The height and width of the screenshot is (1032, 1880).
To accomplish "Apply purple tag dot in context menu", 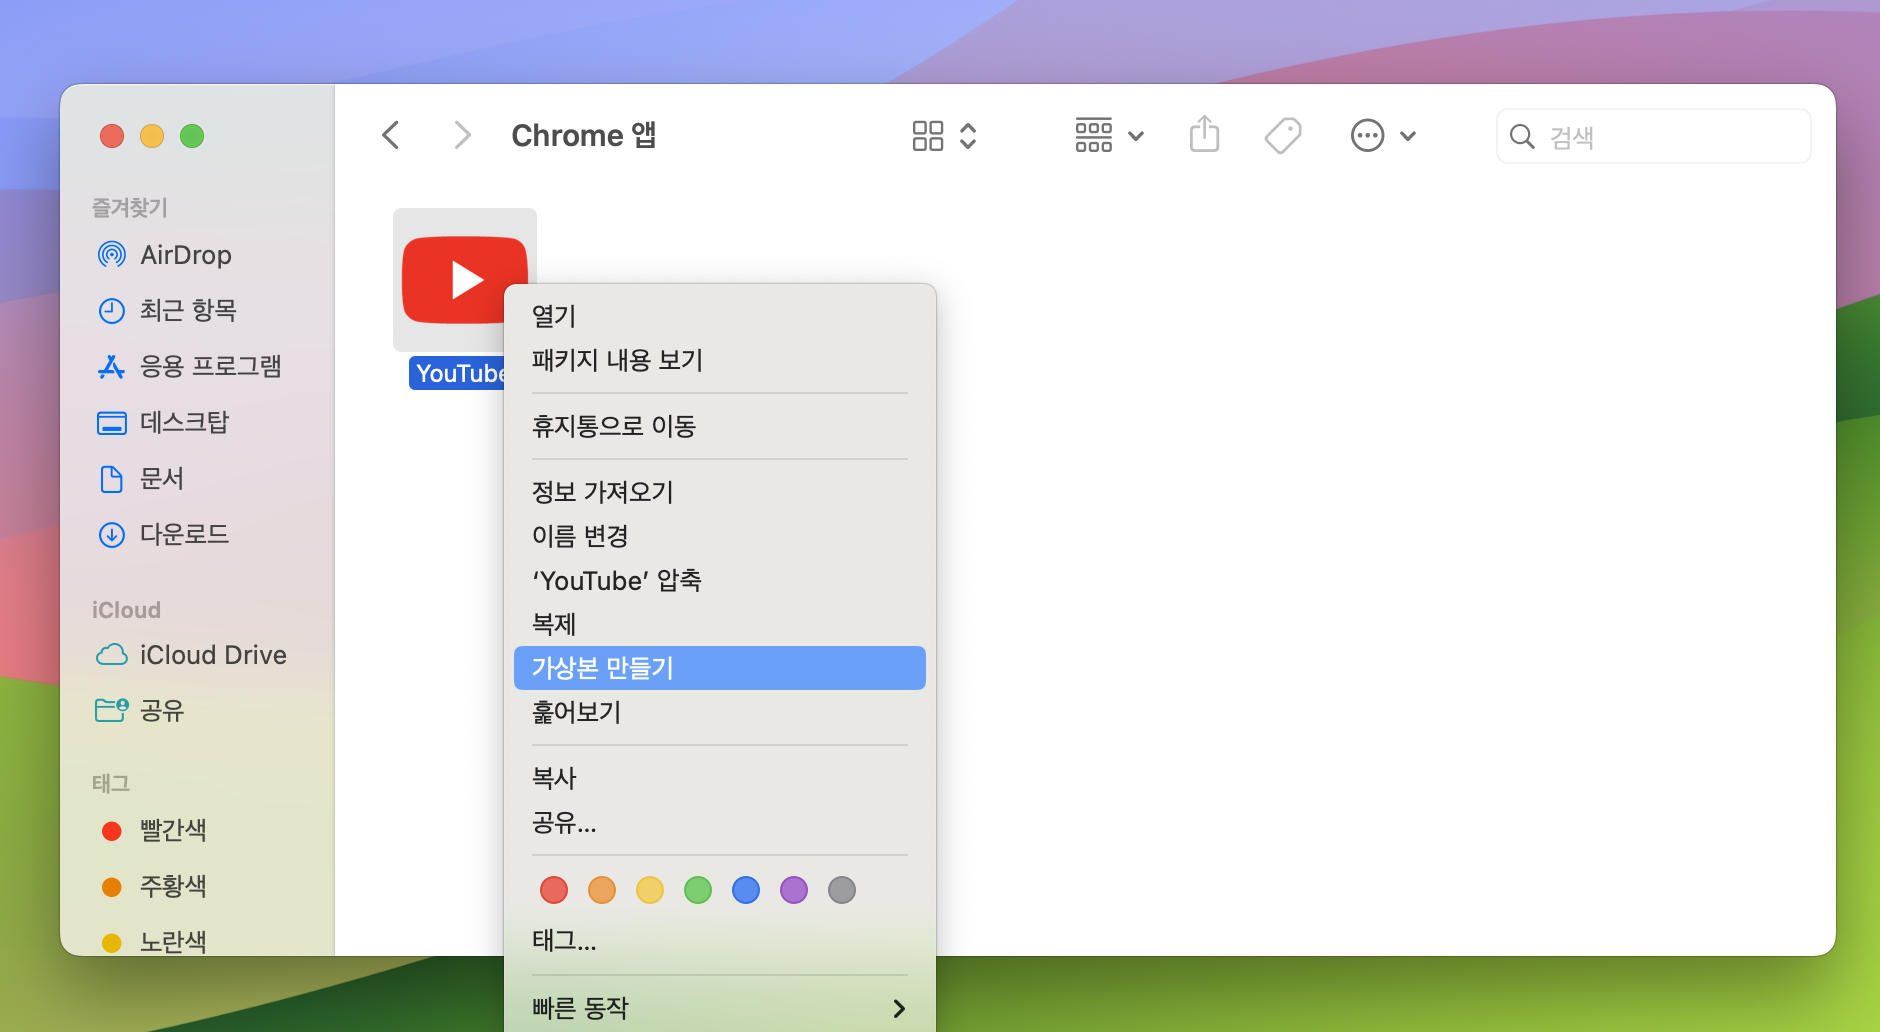I will click(x=794, y=890).
